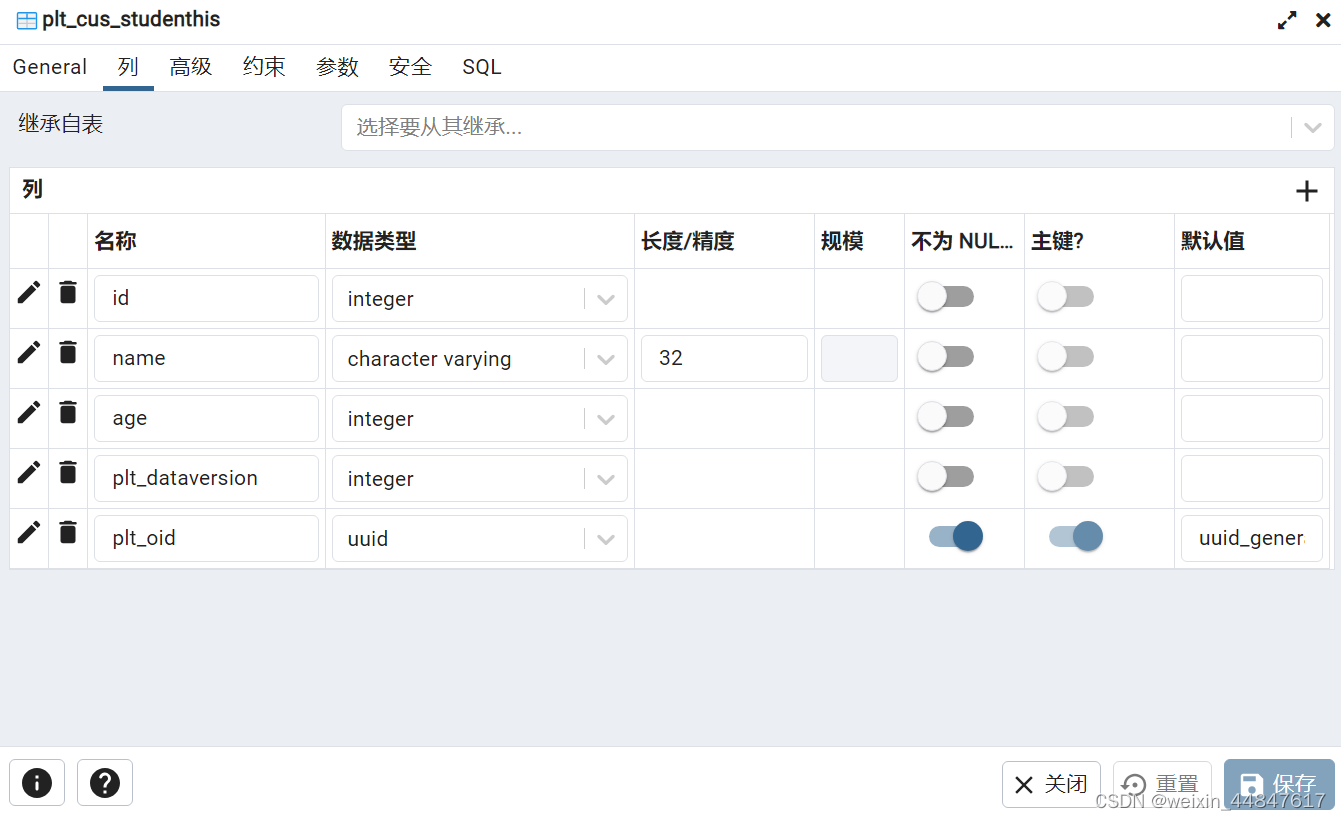Switch to the SQL tab

pyautogui.click(x=481, y=66)
